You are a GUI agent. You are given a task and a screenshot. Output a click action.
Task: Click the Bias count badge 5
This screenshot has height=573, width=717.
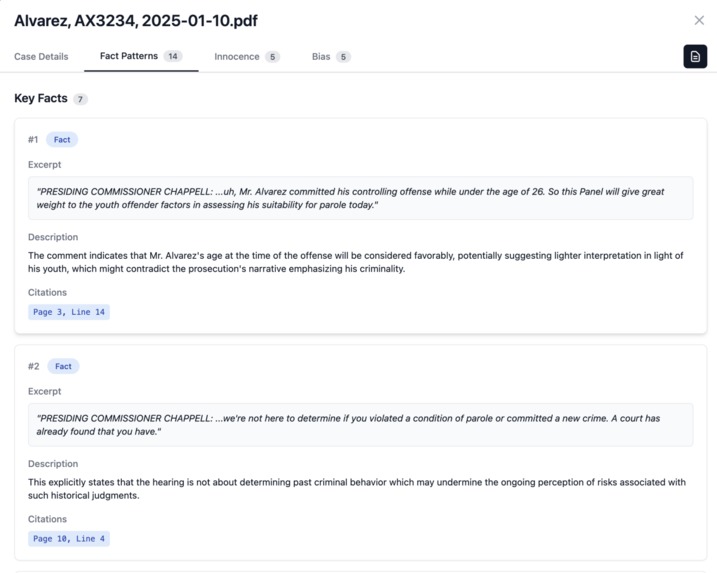[x=343, y=57]
